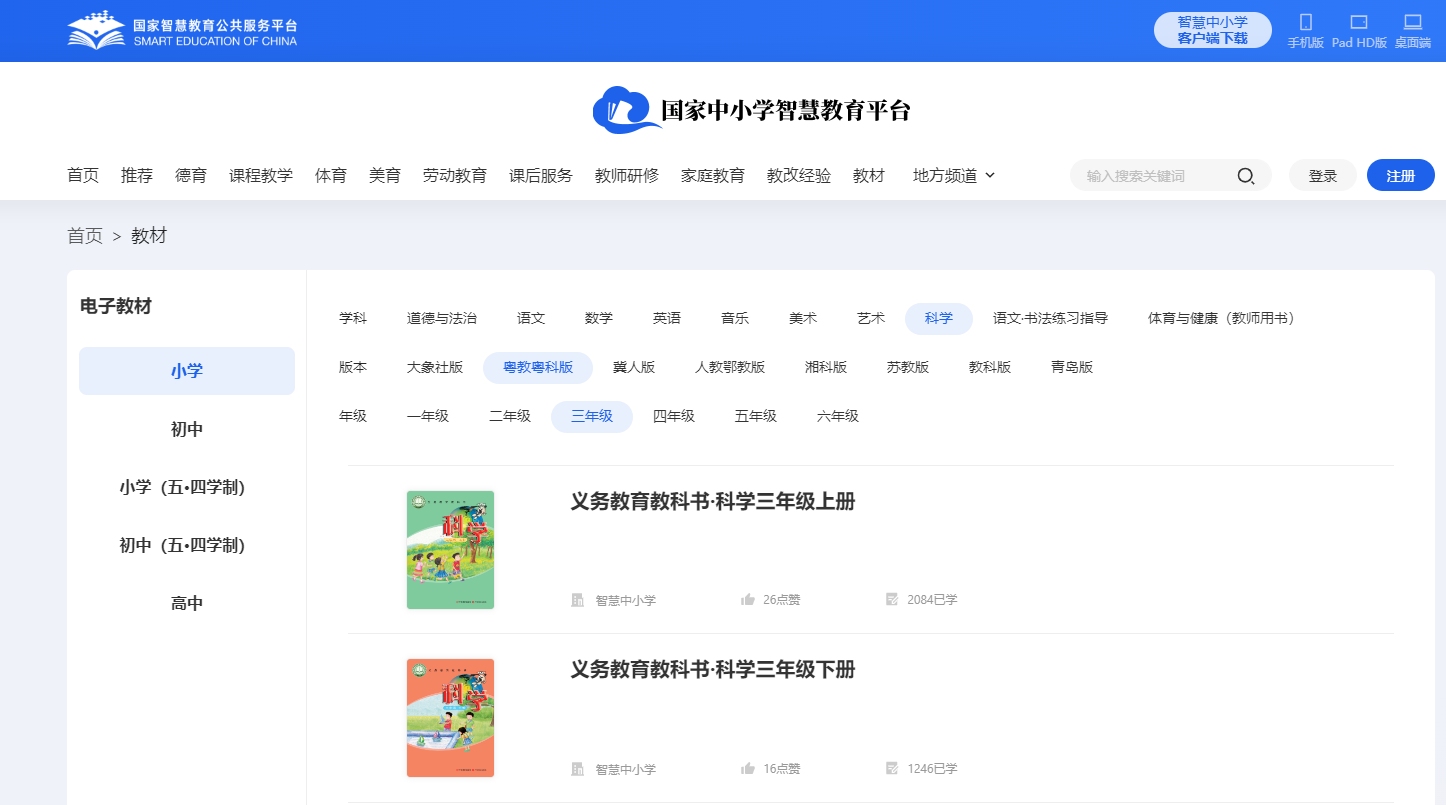Switch to the 课后服务 menu item
The image size is (1446, 805).
540,175
